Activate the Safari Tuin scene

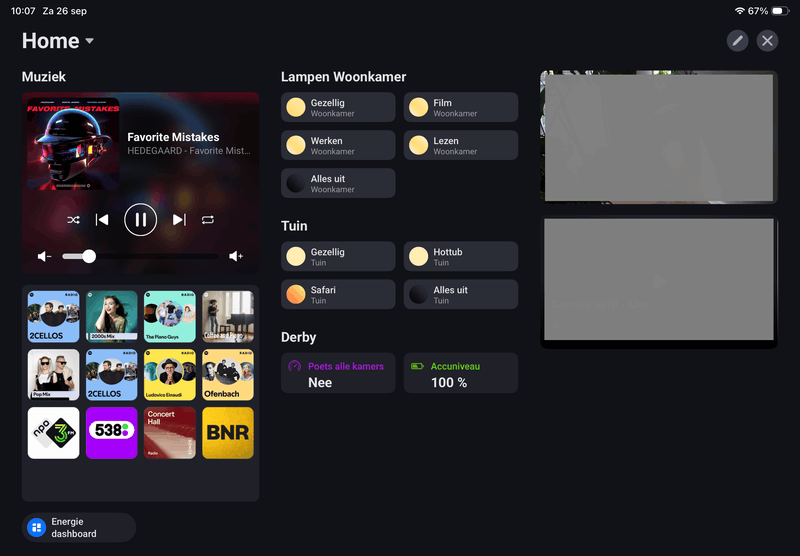tap(338, 294)
